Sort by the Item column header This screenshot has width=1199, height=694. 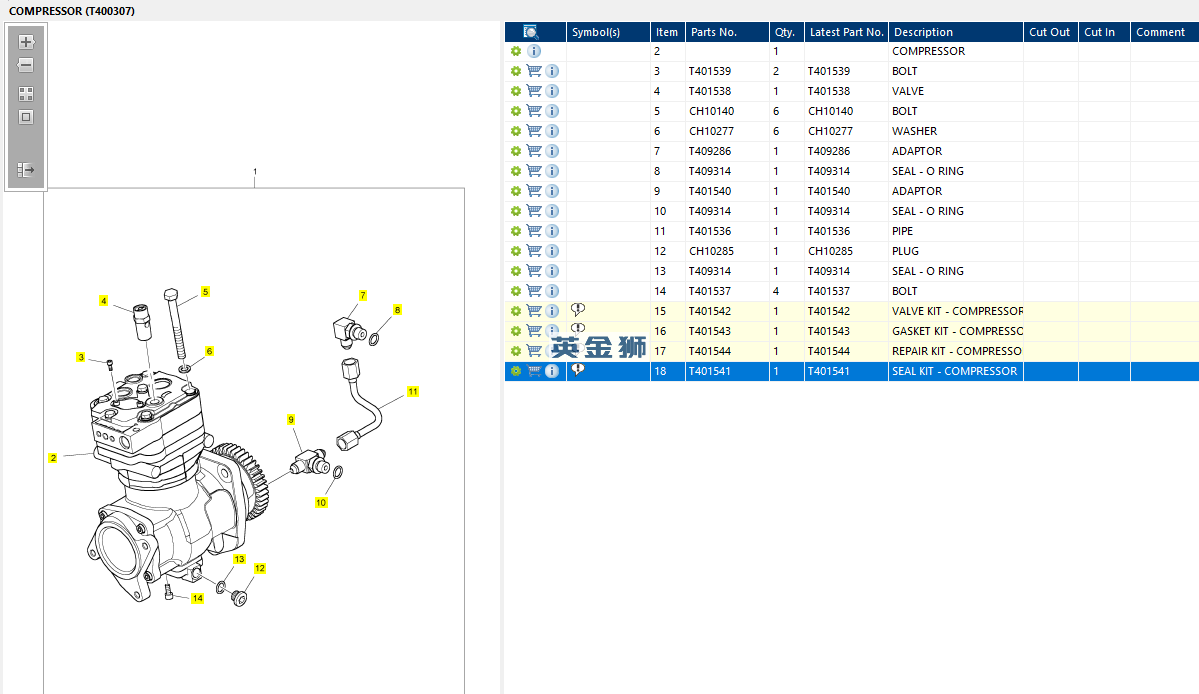668,32
